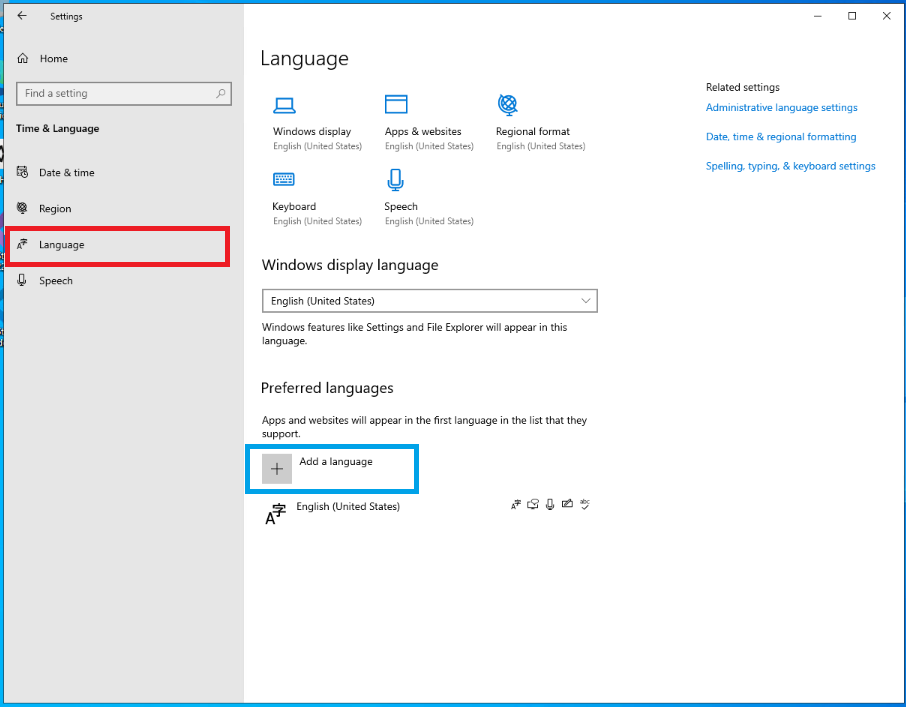The width and height of the screenshot is (906, 707).
Task: Maximize the Settings window
Action: pyautogui.click(x=852, y=16)
